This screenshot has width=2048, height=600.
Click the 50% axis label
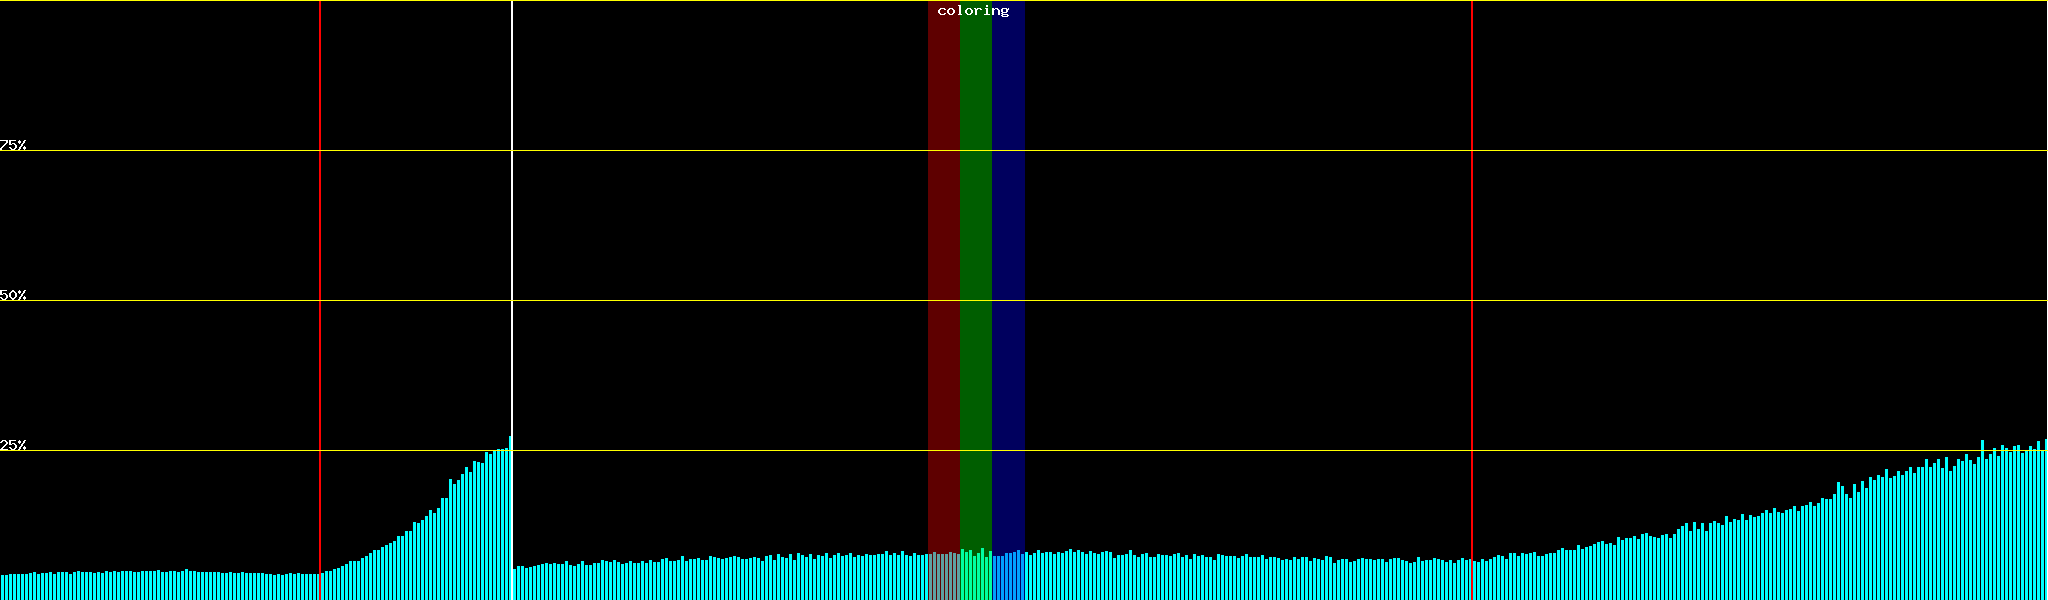tap(13, 296)
